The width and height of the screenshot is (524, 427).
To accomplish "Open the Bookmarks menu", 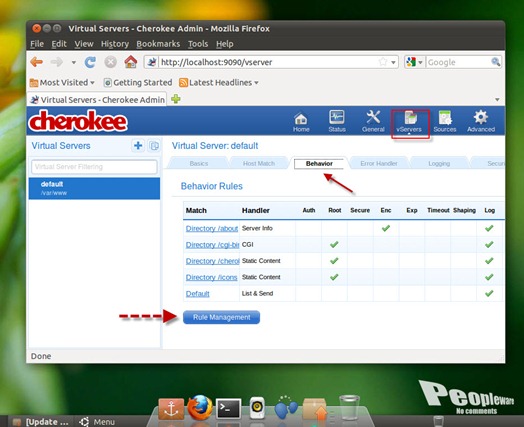I will pos(158,44).
